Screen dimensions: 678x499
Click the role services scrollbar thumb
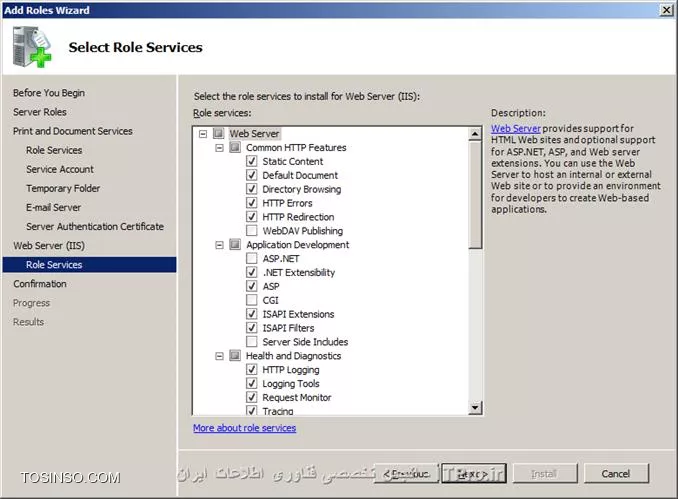(475, 195)
